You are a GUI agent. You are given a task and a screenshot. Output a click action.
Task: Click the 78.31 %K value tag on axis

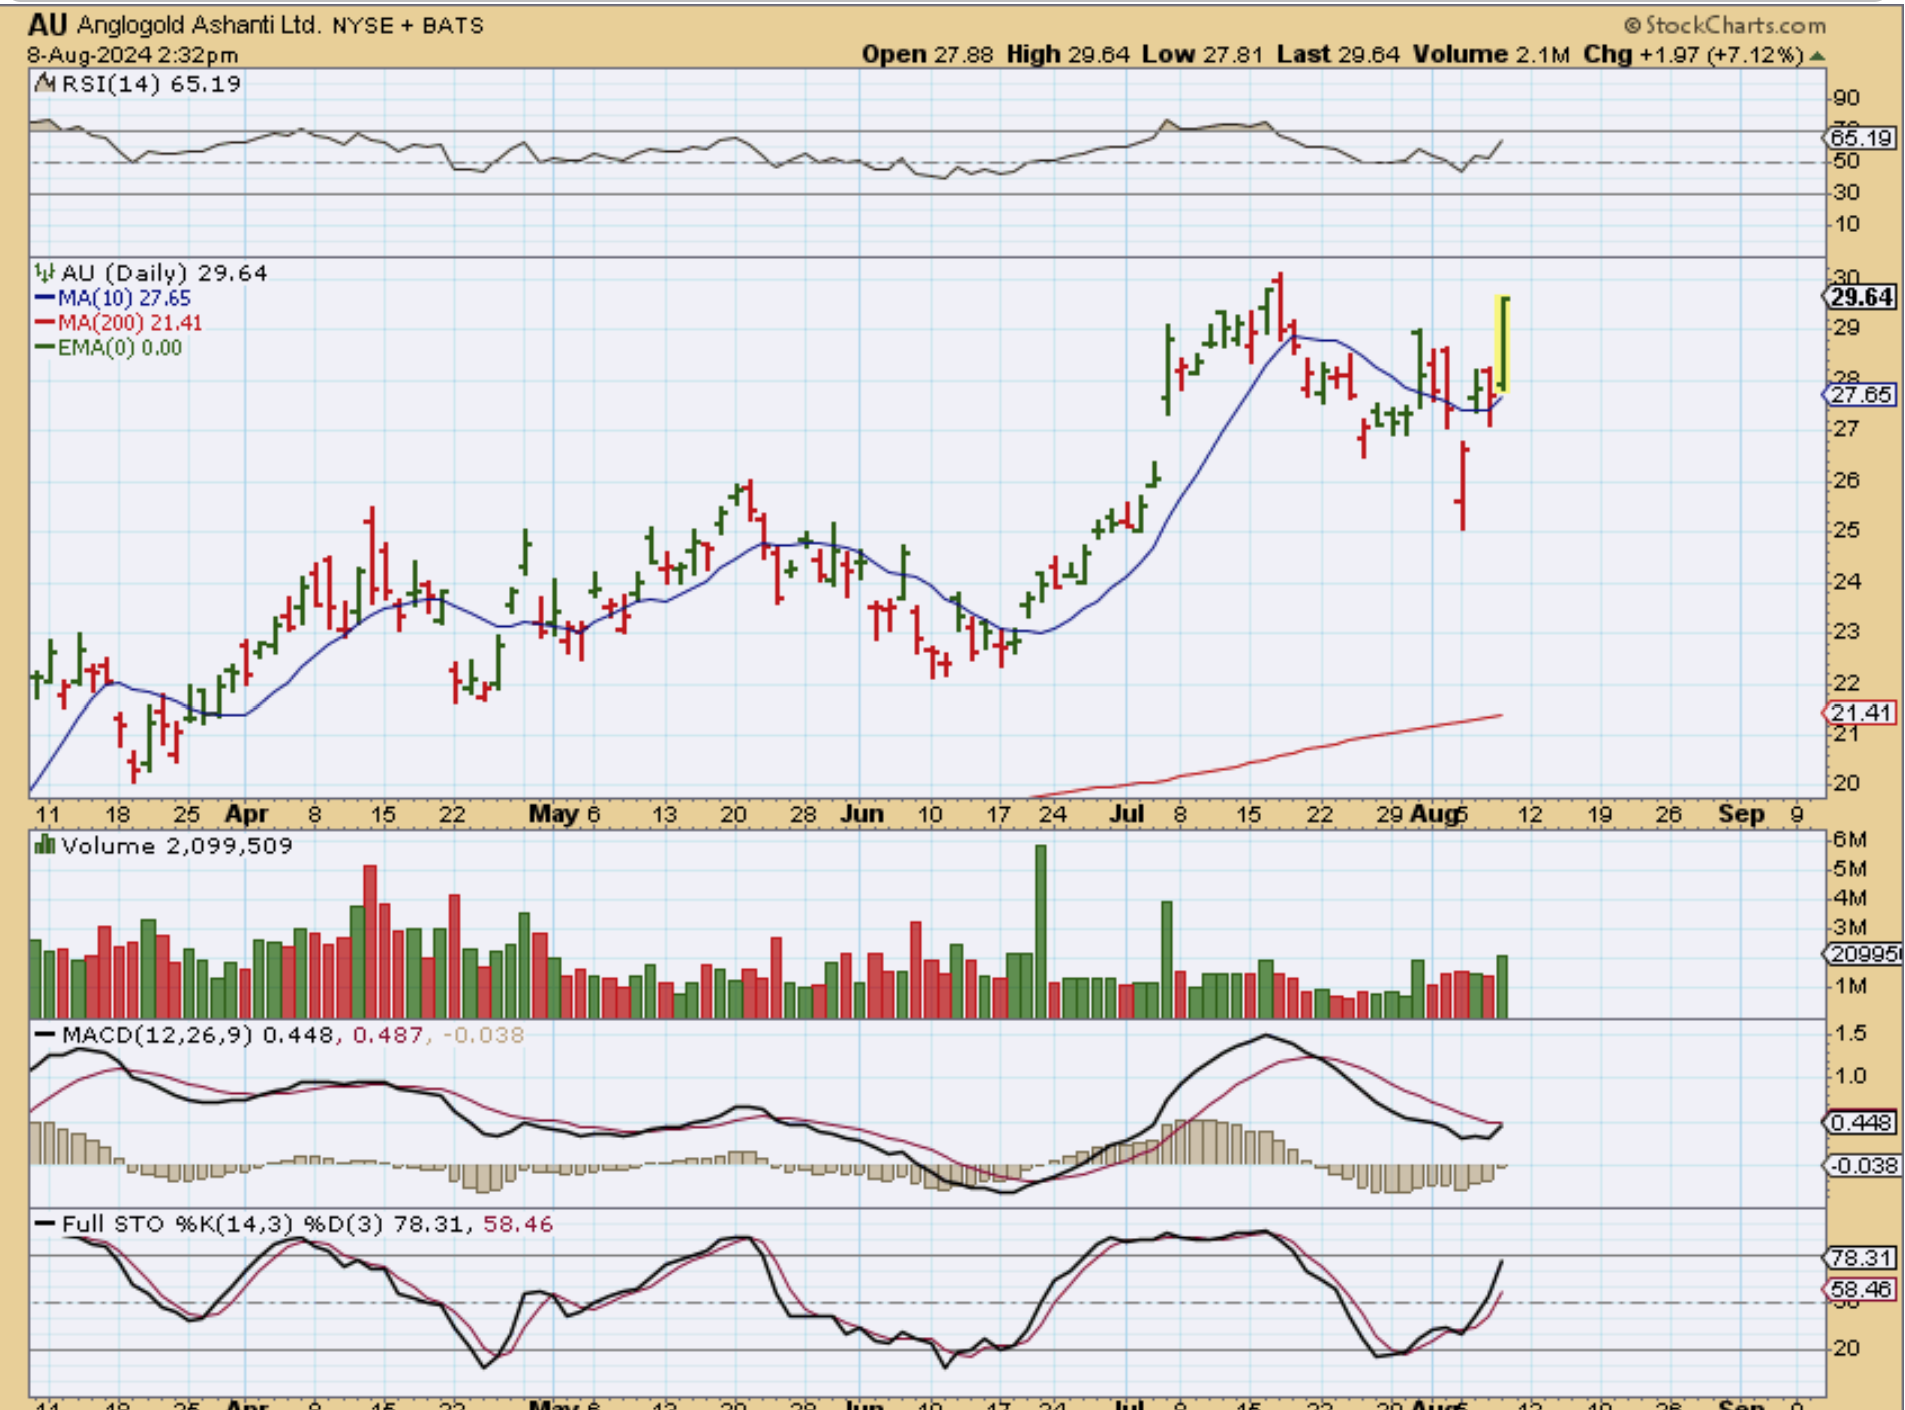(x=1861, y=1258)
